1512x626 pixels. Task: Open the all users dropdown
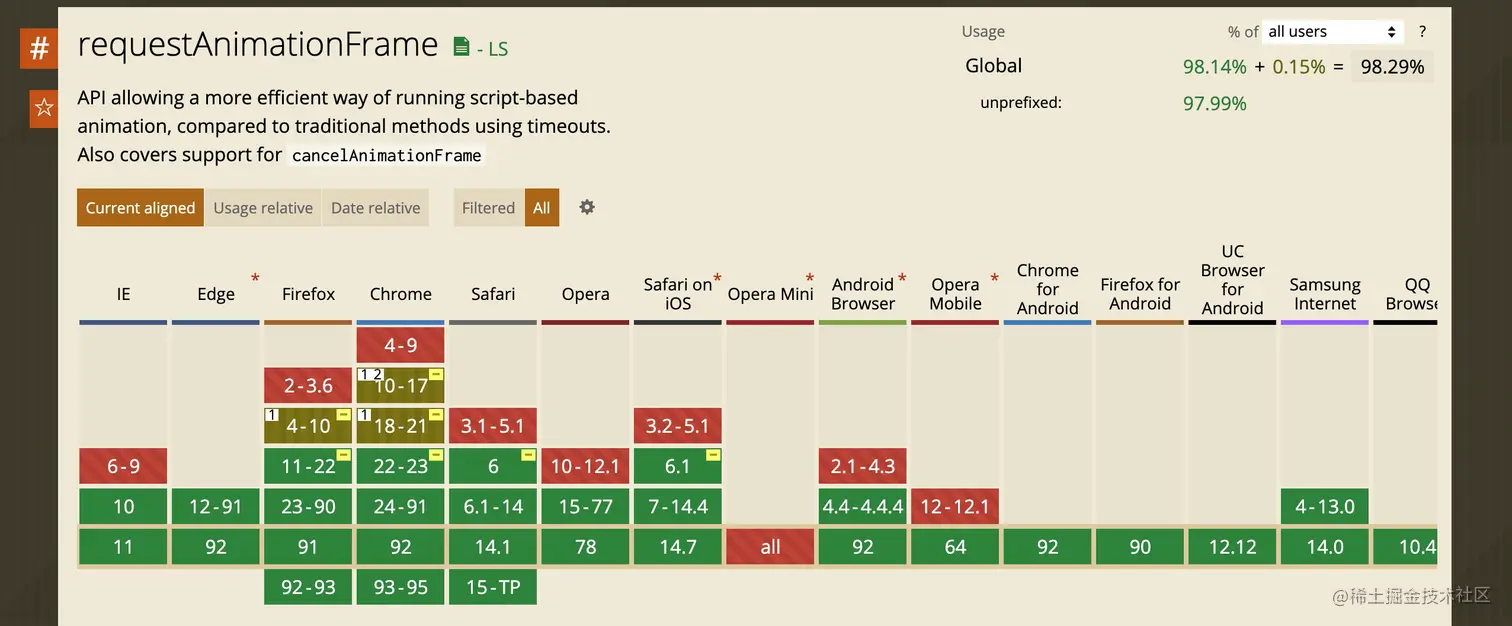click(1333, 32)
